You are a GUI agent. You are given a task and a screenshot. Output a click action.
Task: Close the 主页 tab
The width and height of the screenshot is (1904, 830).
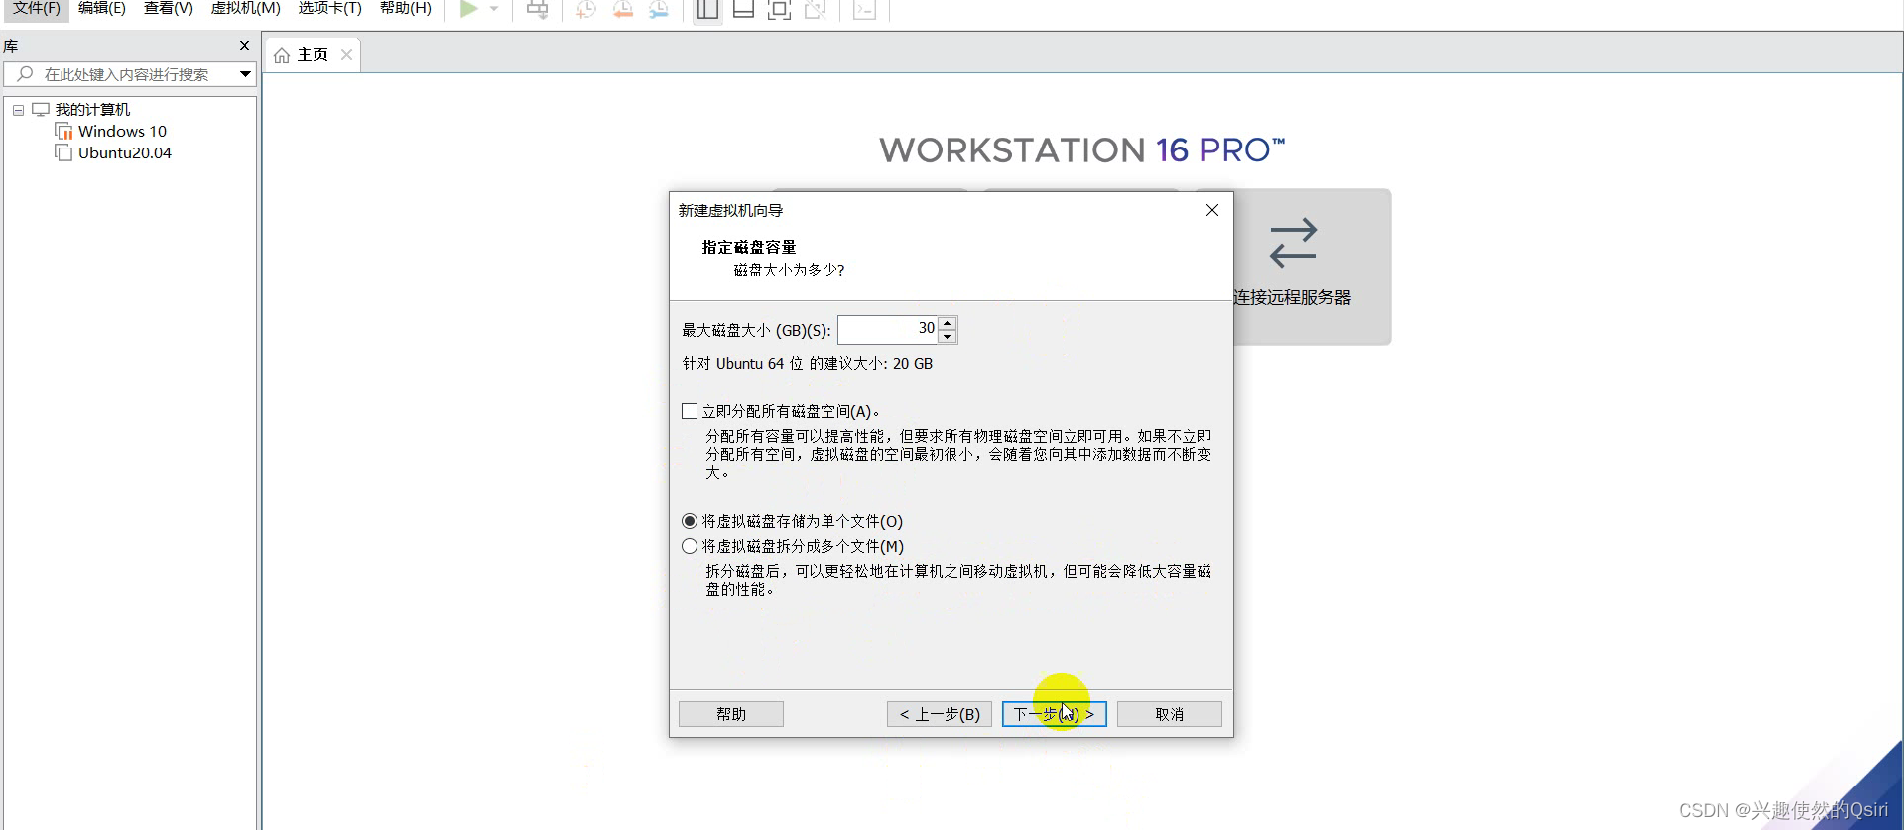(x=346, y=55)
